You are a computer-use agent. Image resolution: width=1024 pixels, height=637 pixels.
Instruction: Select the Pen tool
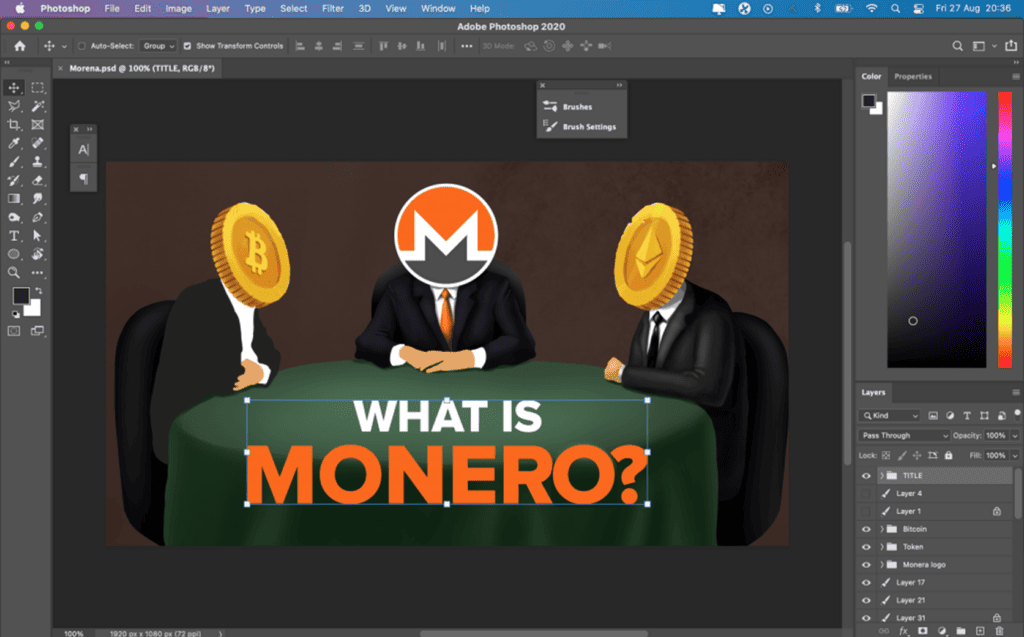(x=38, y=217)
